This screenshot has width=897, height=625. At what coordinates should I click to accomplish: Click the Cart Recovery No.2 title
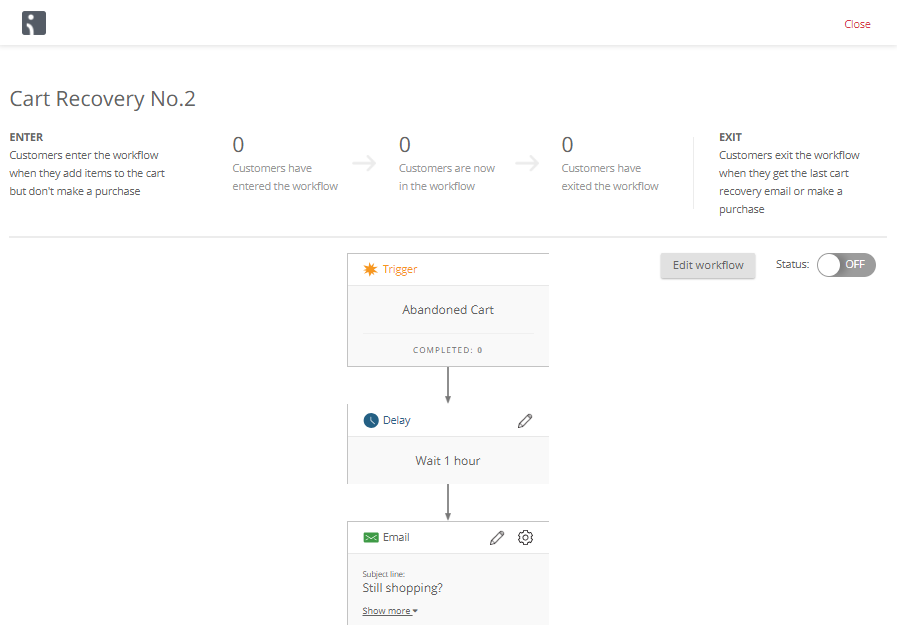(x=103, y=99)
